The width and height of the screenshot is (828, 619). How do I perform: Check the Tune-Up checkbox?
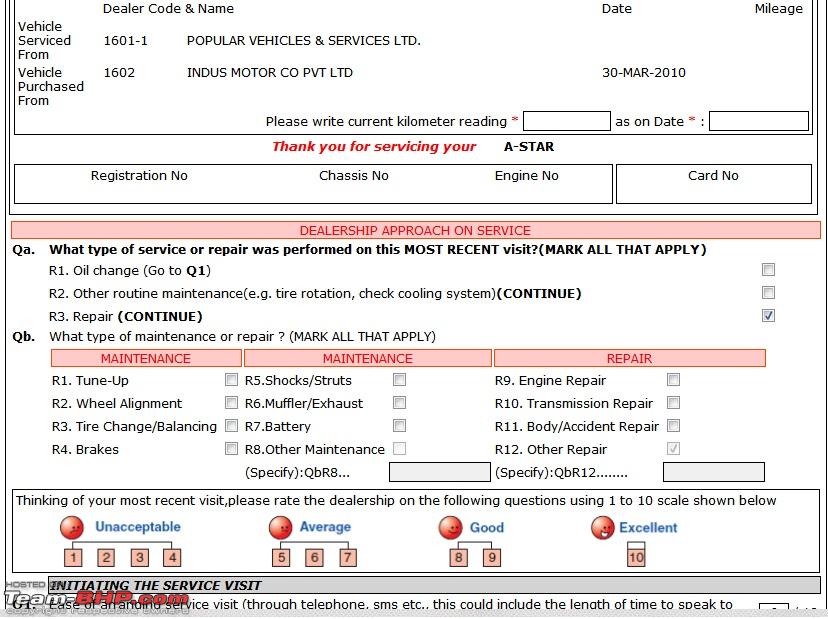coord(231,380)
